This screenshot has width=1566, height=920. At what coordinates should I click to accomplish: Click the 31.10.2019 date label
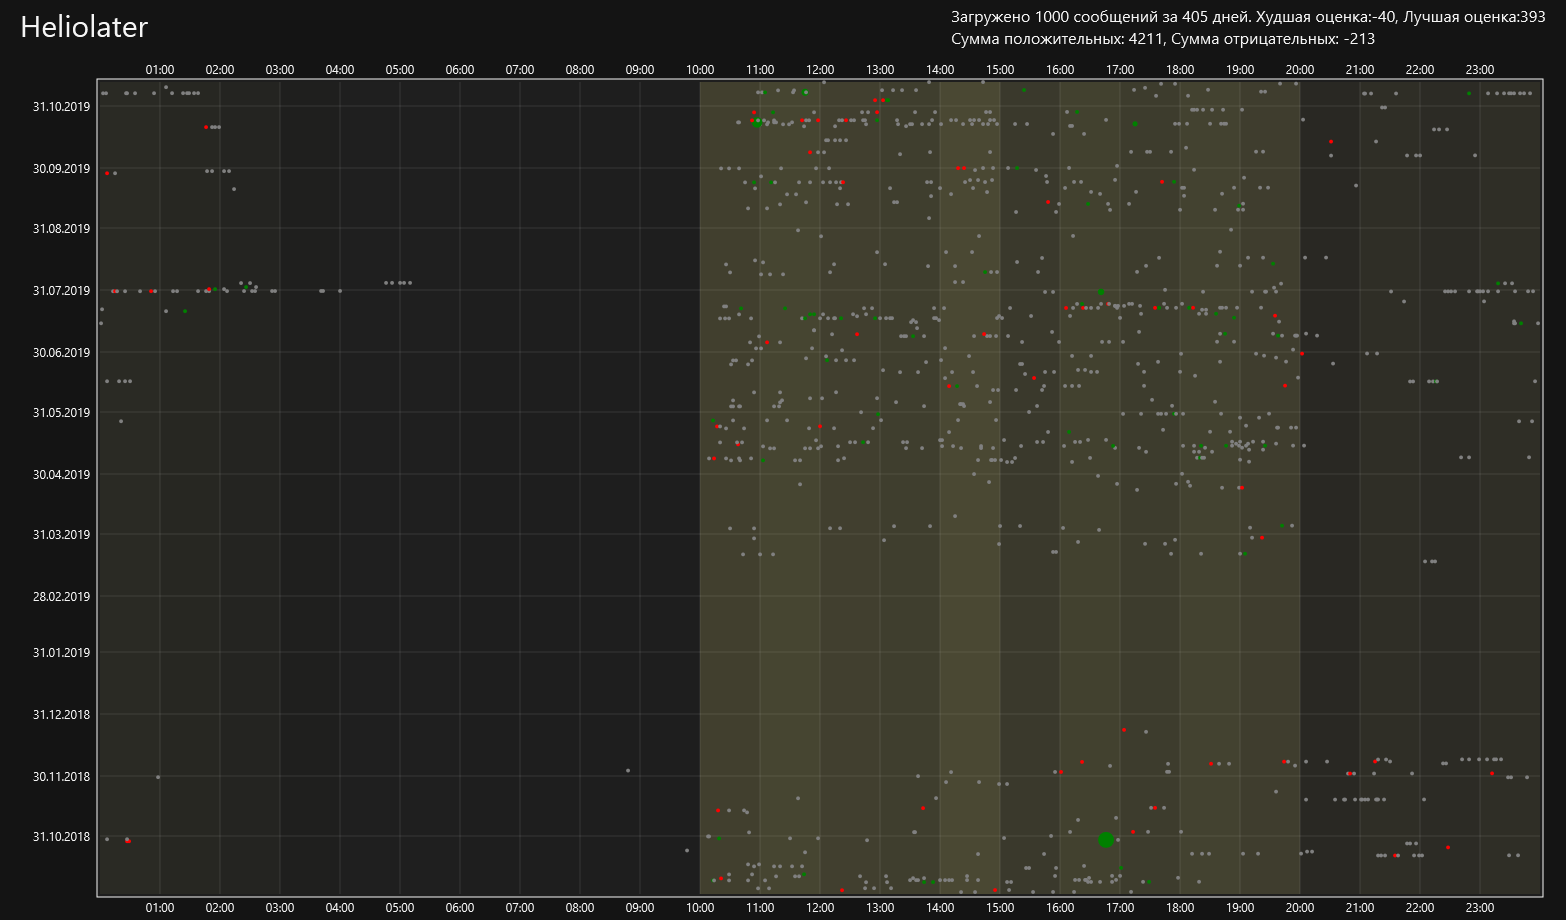click(61, 106)
